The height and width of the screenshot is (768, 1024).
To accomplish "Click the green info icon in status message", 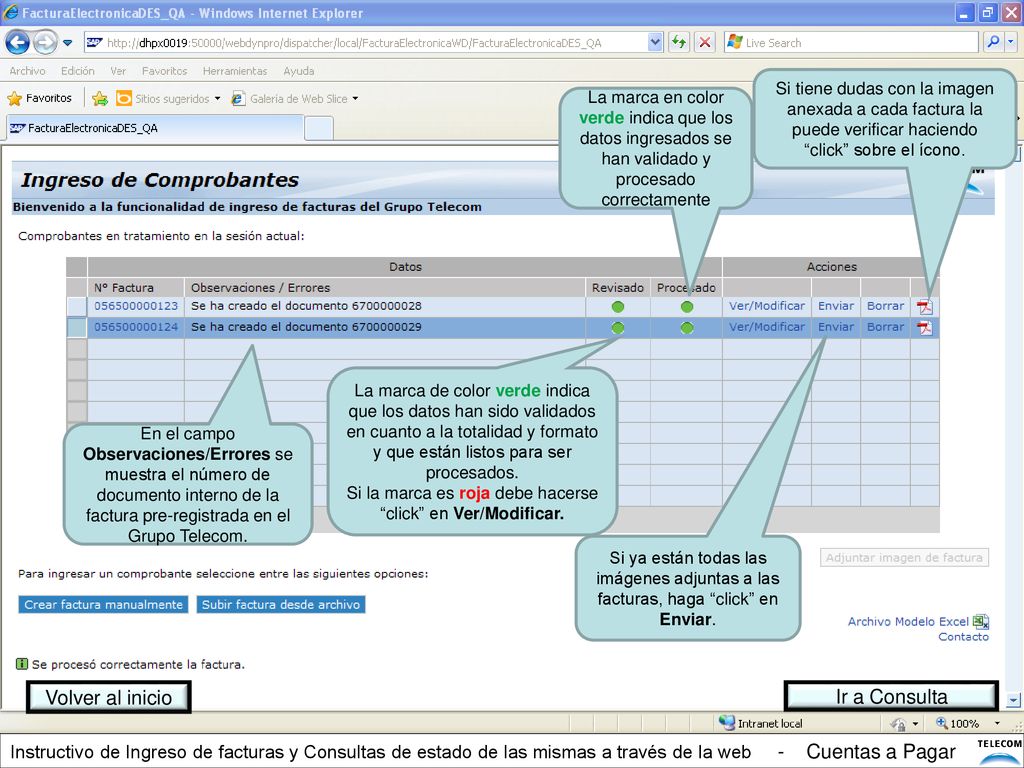I will coord(22,664).
